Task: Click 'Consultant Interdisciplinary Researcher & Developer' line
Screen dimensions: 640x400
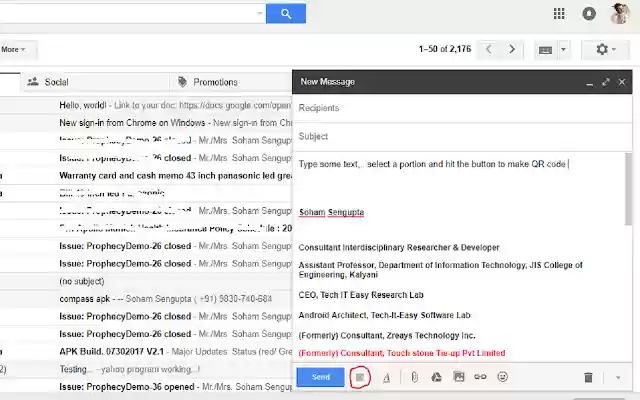Action: tap(399, 248)
